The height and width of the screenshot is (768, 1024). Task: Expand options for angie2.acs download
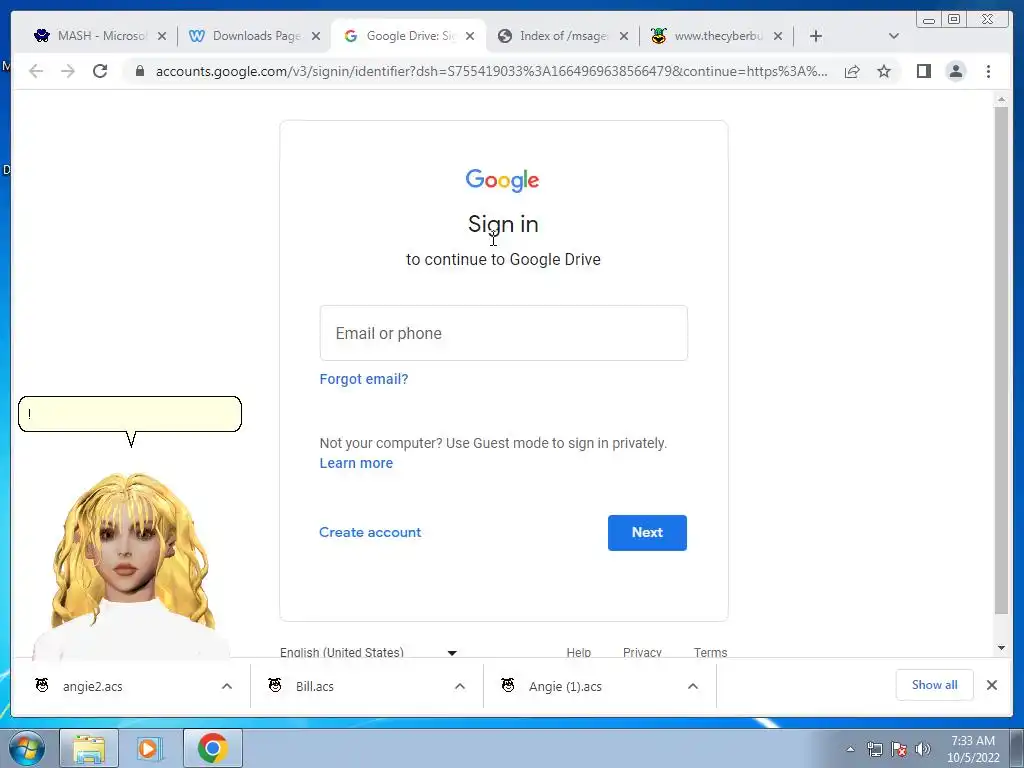227,686
